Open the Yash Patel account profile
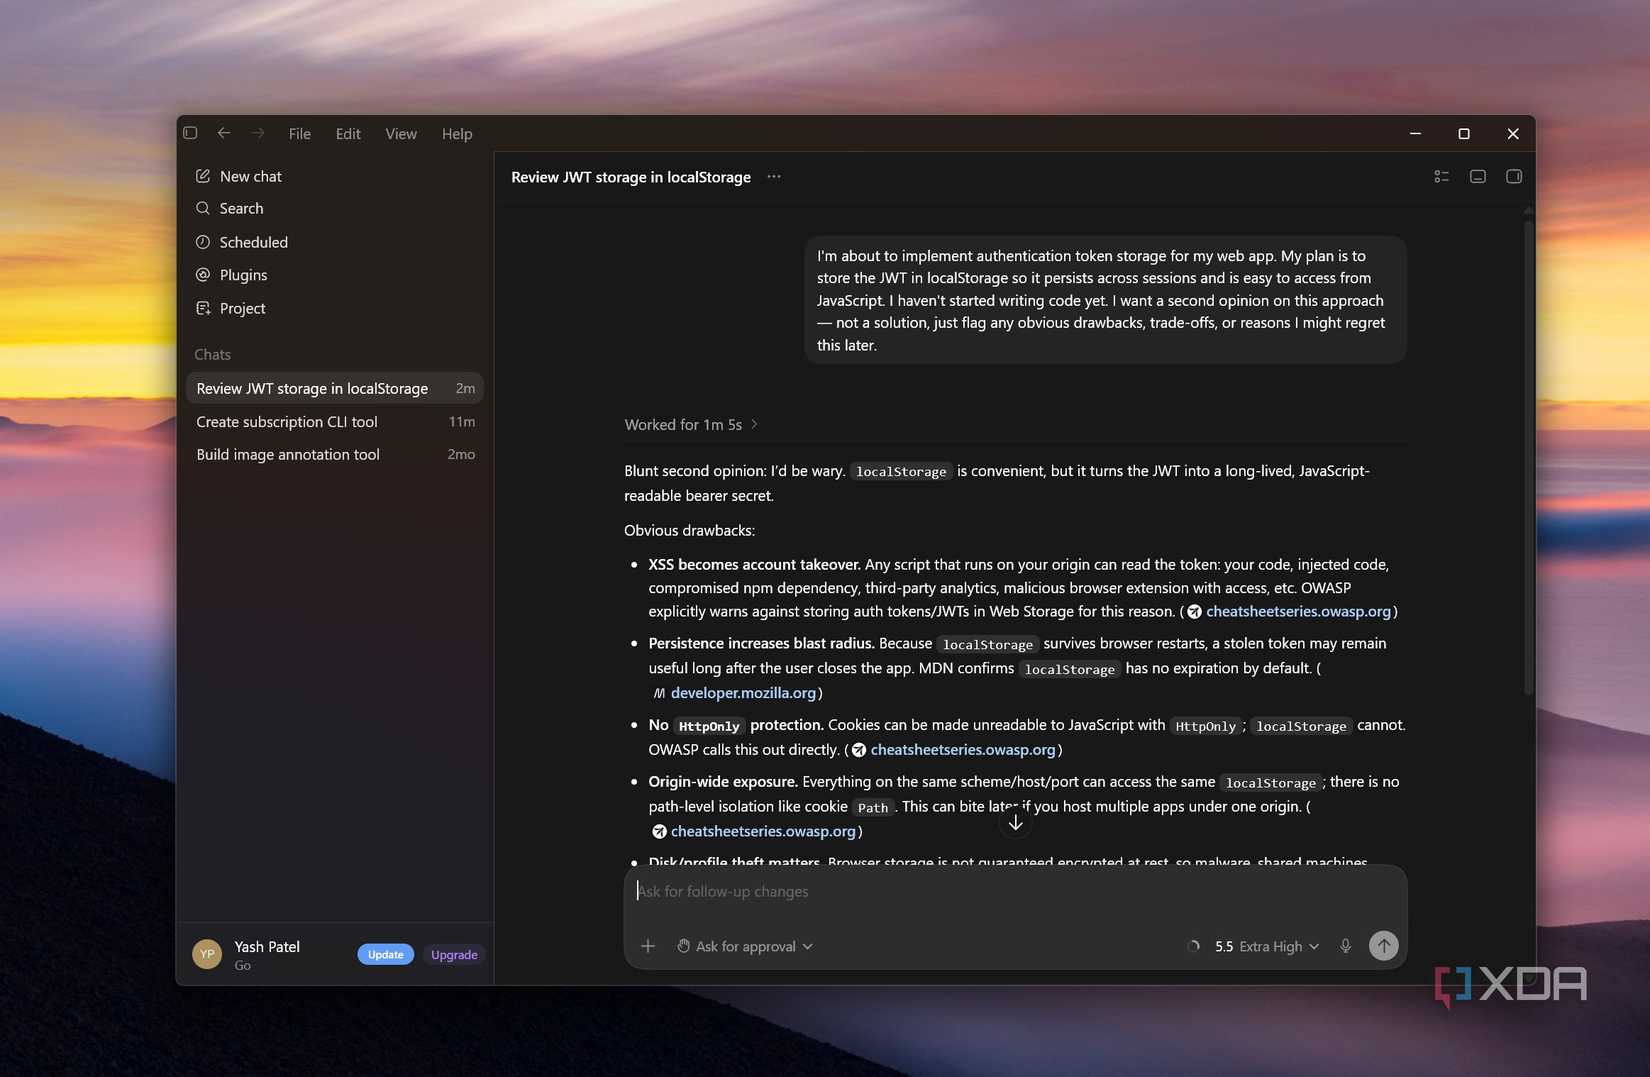This screenshot has width=1650, height=1077. tap(267, 954)
